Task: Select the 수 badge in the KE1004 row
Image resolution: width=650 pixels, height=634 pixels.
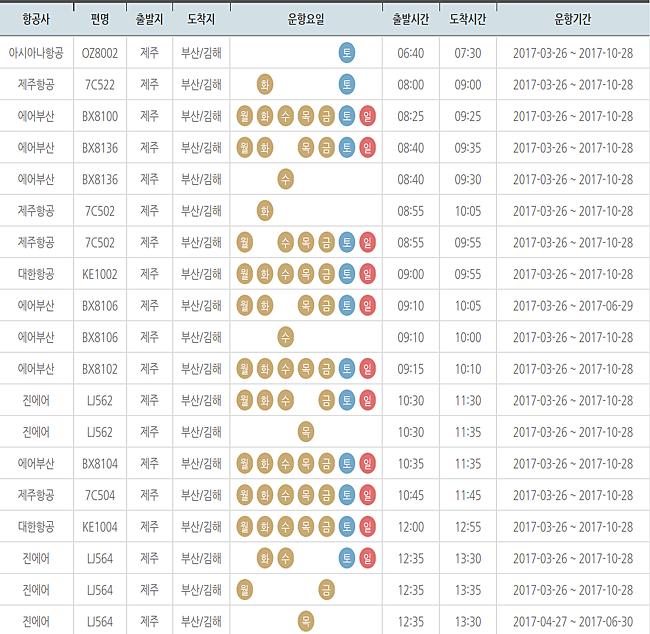Action: [x=285, y=527]
